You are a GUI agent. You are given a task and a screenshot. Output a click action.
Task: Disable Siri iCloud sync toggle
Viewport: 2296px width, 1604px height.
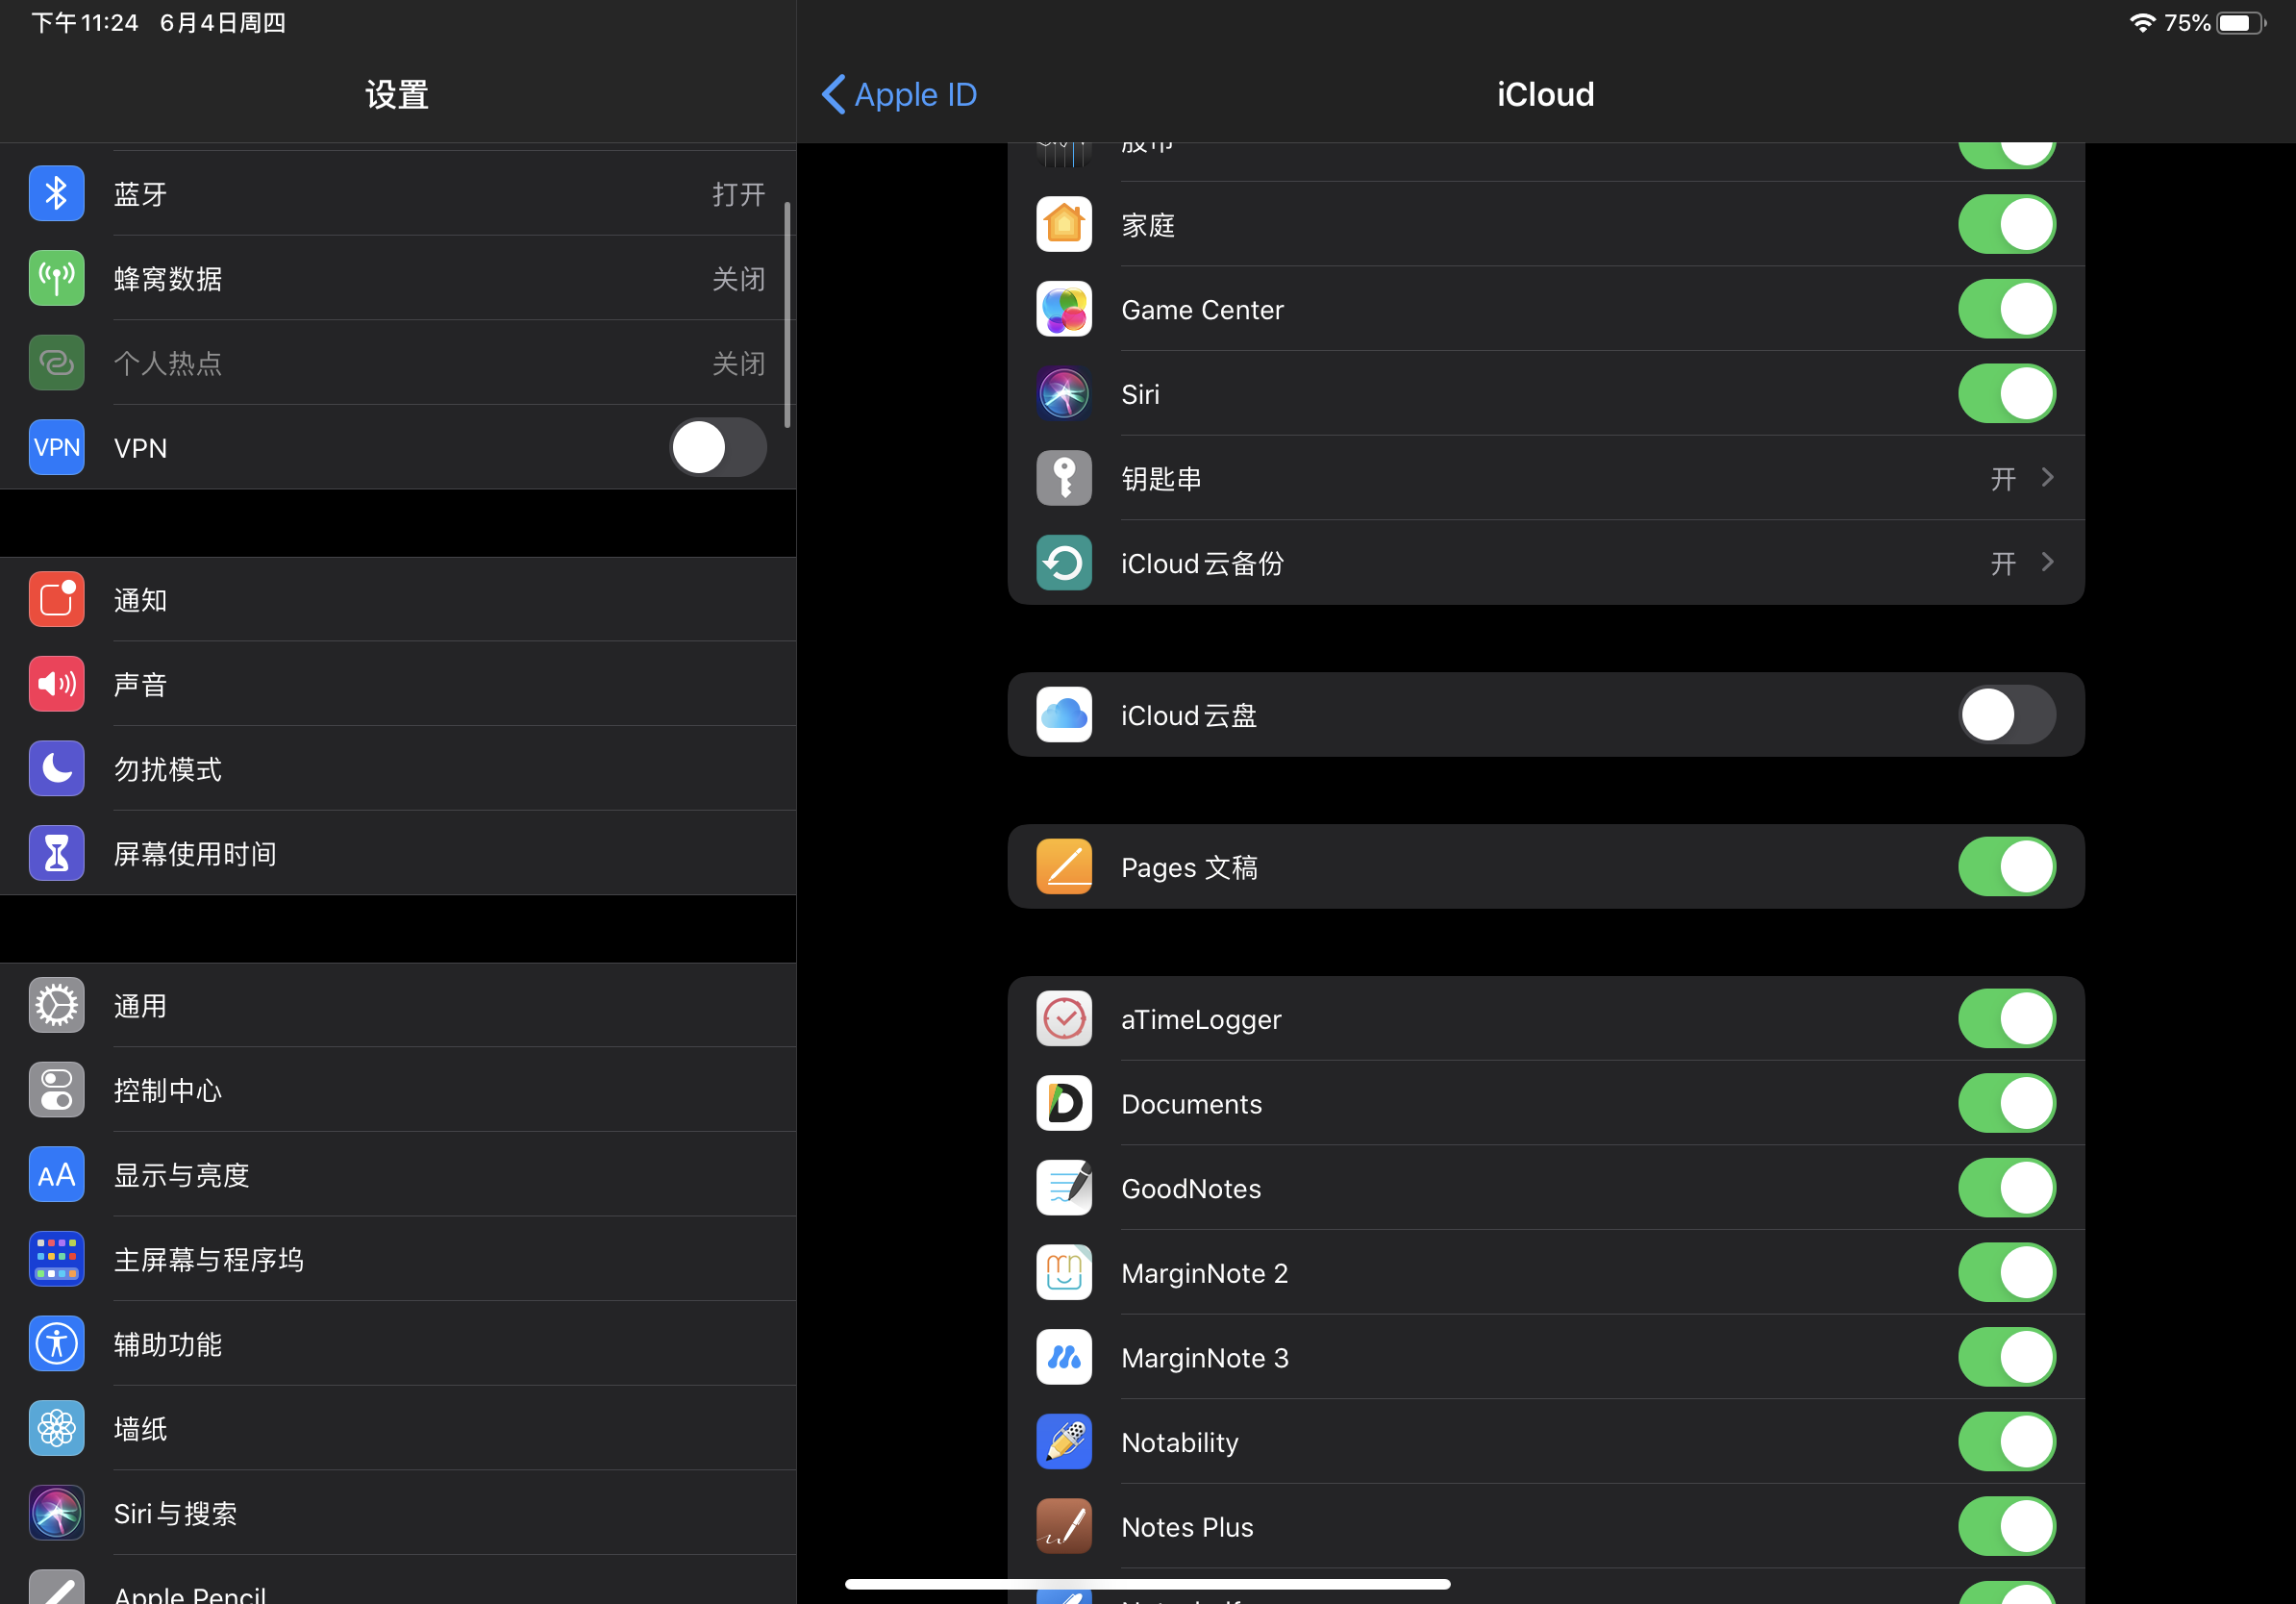click(x=2006, y=394)
